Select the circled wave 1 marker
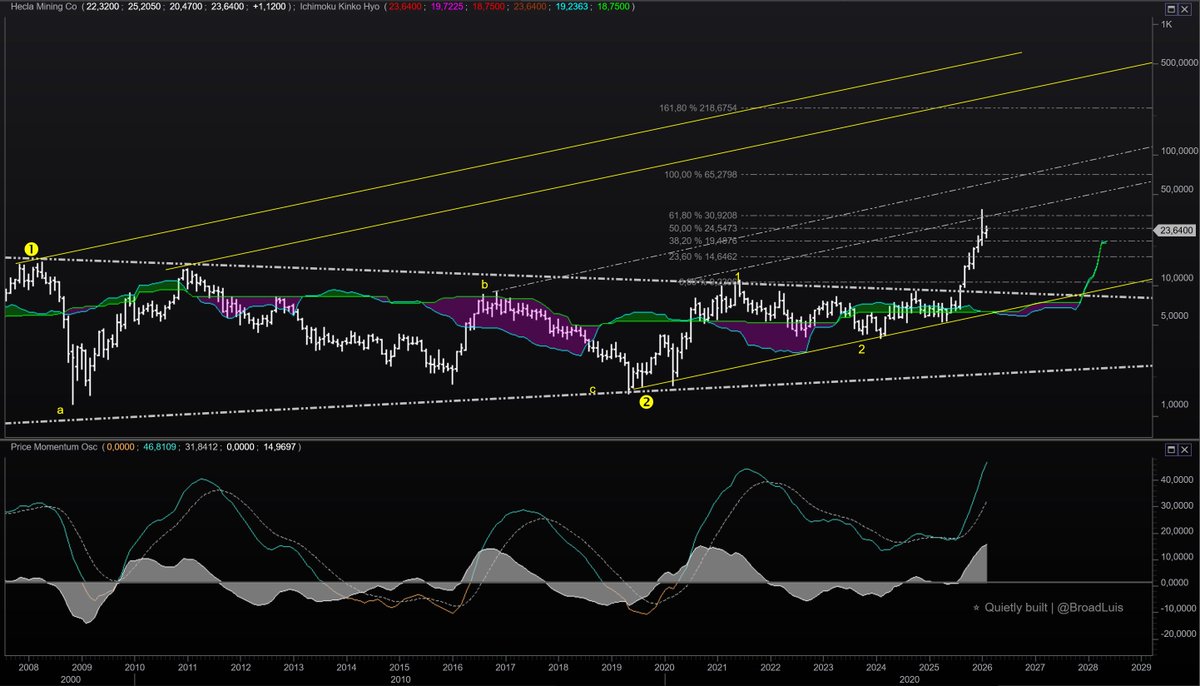The height and width of the screenshot is (686, 1200). 31,248
